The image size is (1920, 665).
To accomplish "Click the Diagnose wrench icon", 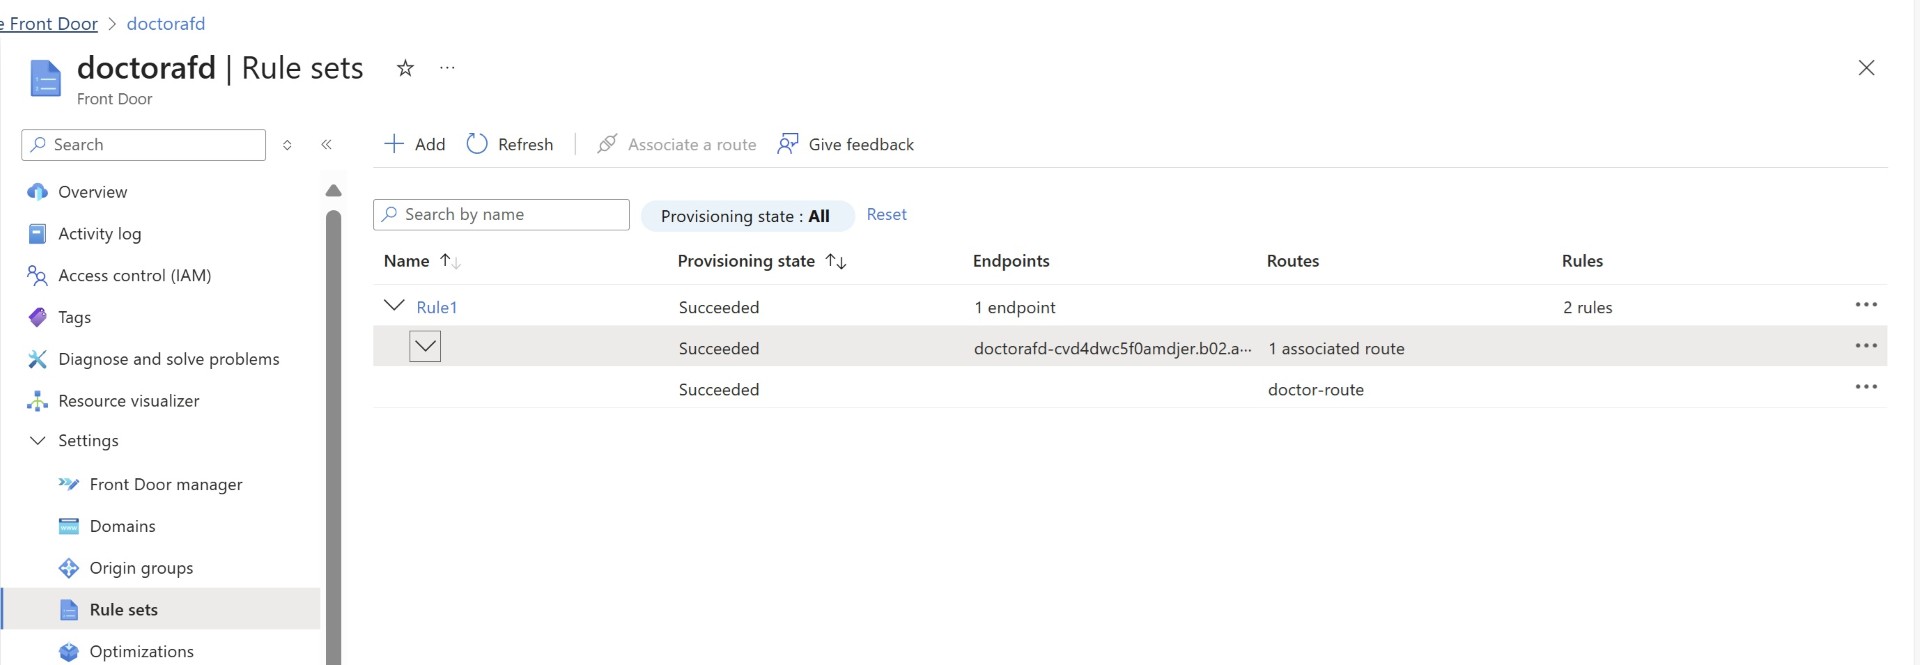I will click(x=37, y=359).
